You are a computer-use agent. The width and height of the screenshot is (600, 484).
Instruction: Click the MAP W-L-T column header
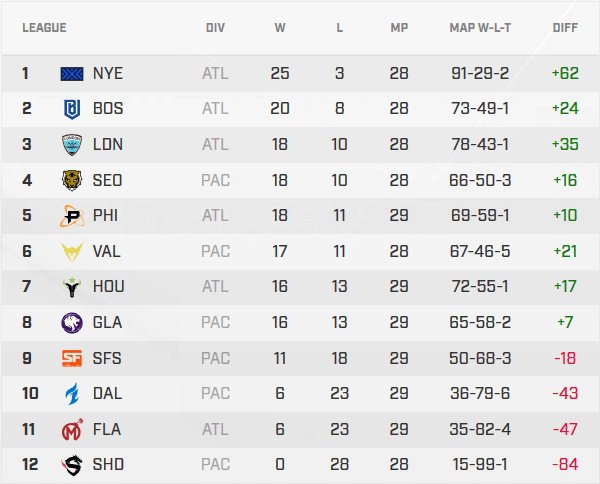pos(480,28)
